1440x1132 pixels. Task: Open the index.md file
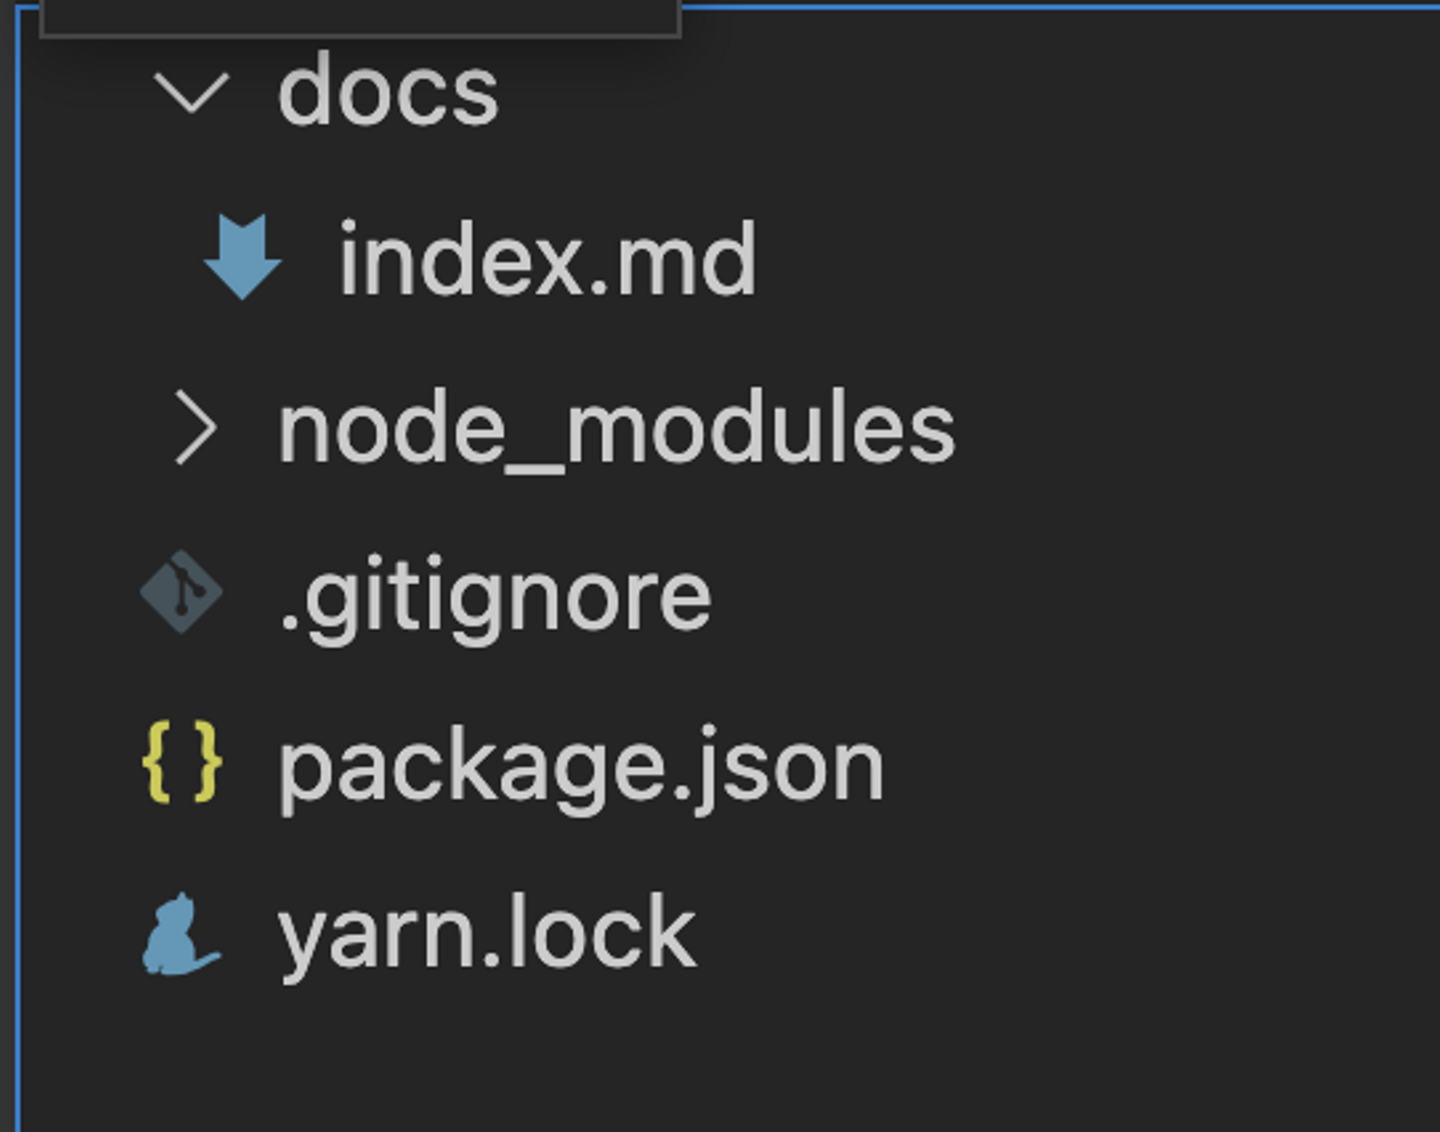[547, 260]
